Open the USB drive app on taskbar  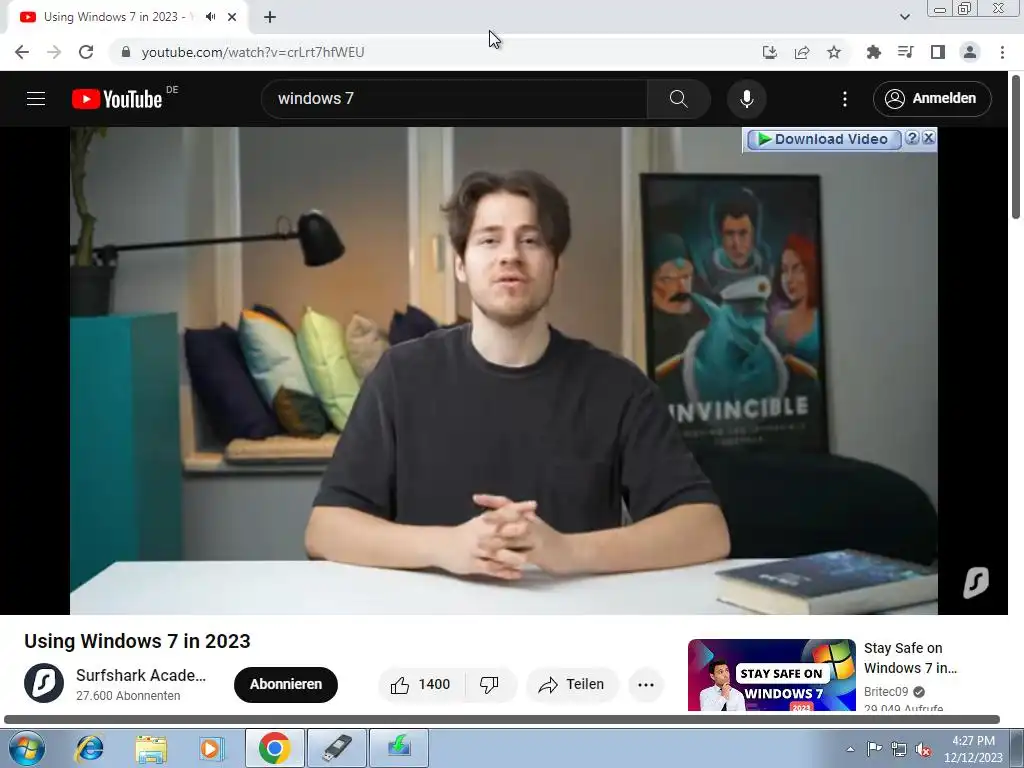(336, 748)
